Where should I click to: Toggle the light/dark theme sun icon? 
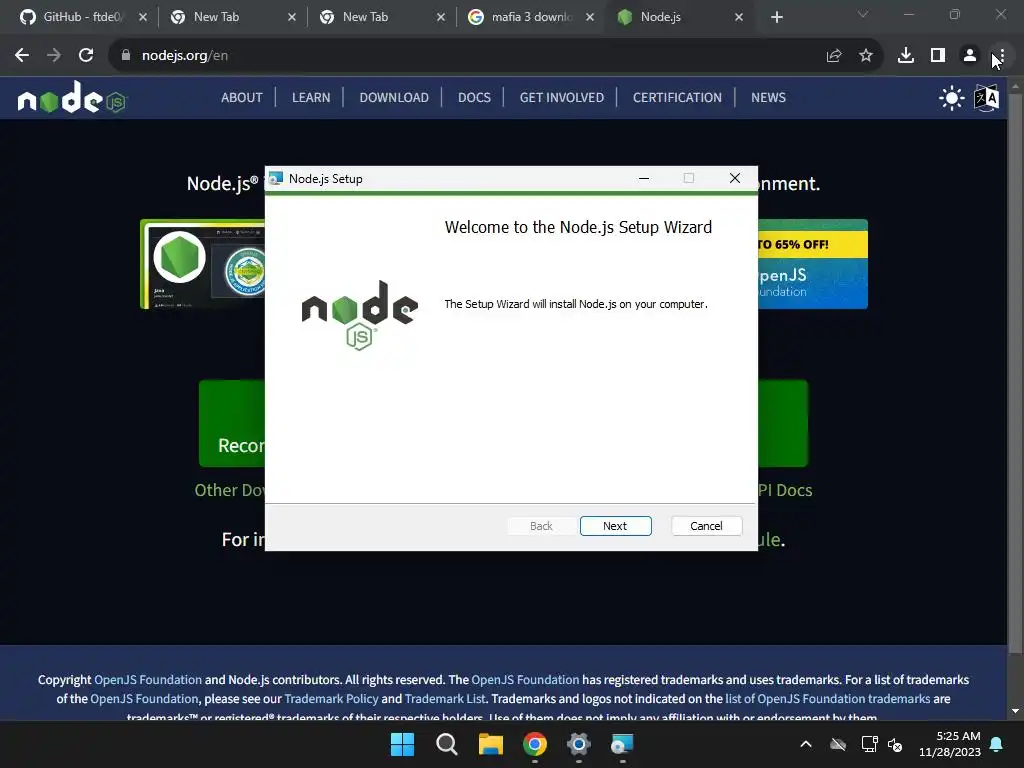click(952, 99)
